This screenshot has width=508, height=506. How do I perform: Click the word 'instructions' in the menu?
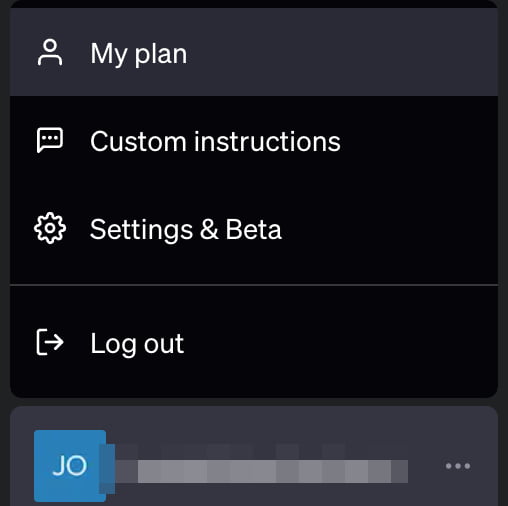[x=267, y=141]
